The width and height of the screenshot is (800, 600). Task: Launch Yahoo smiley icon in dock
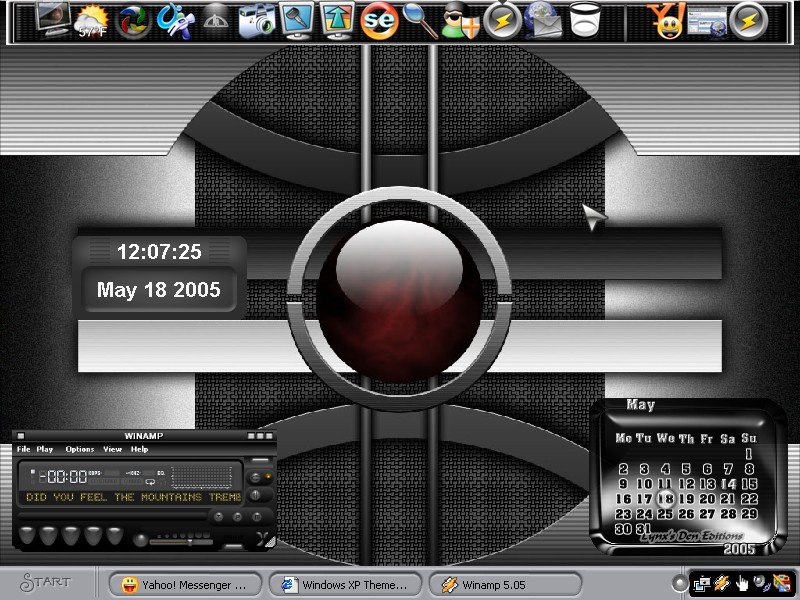pos(667,21)
